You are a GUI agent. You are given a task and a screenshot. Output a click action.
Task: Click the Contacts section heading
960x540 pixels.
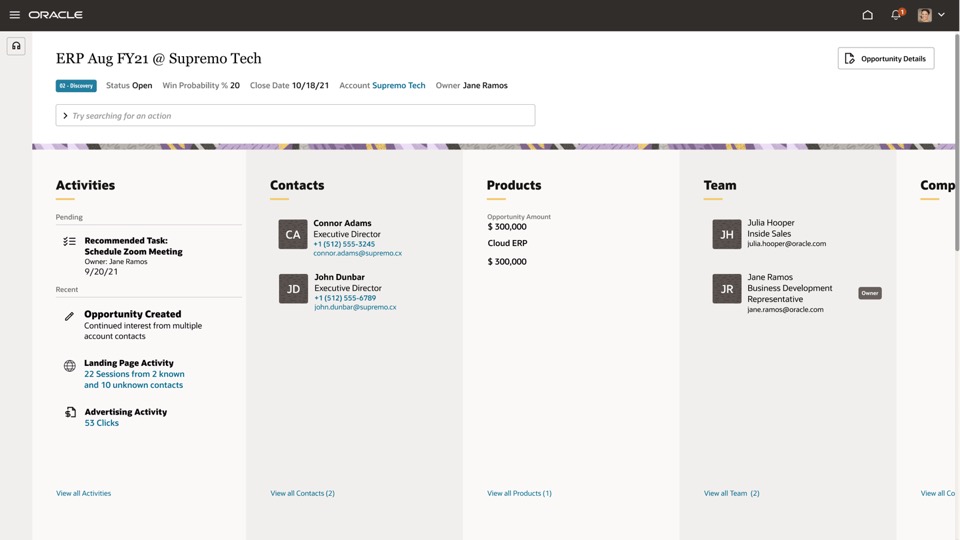297,186
